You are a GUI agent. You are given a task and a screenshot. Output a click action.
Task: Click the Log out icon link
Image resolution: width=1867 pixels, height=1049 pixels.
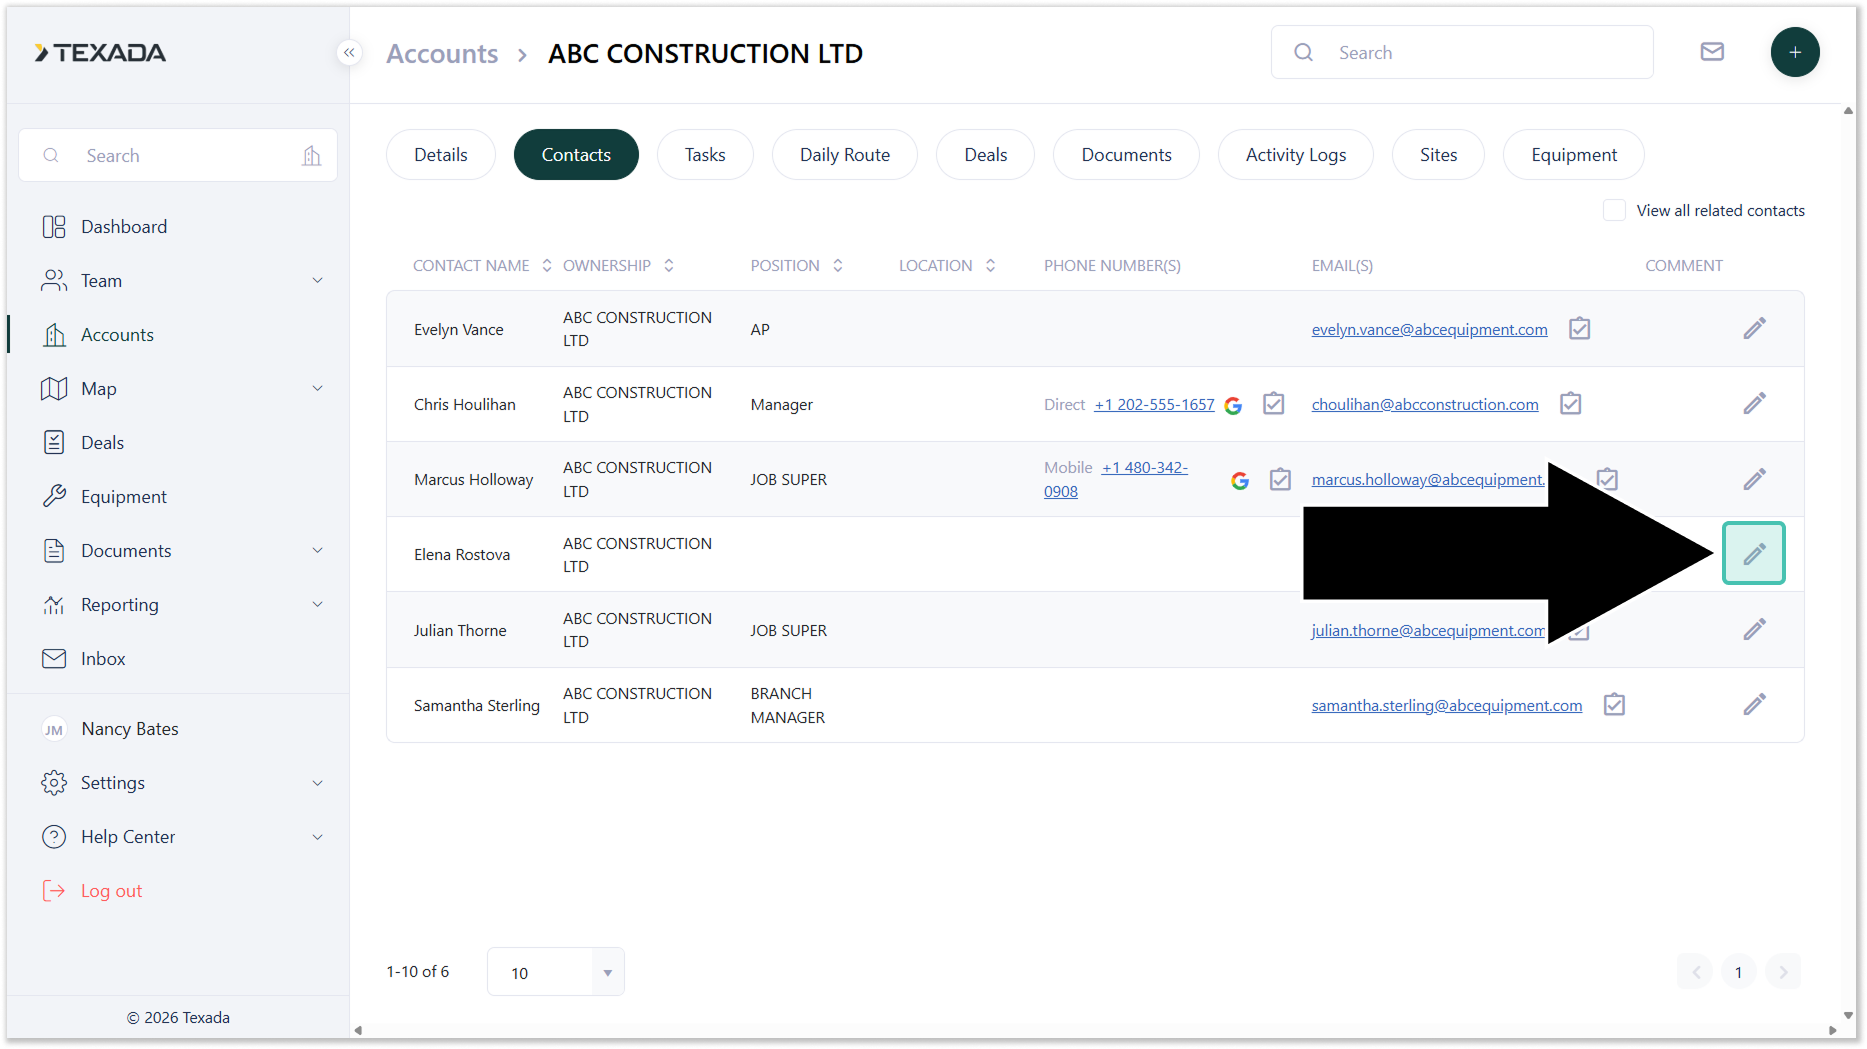(x=92, y=891)
